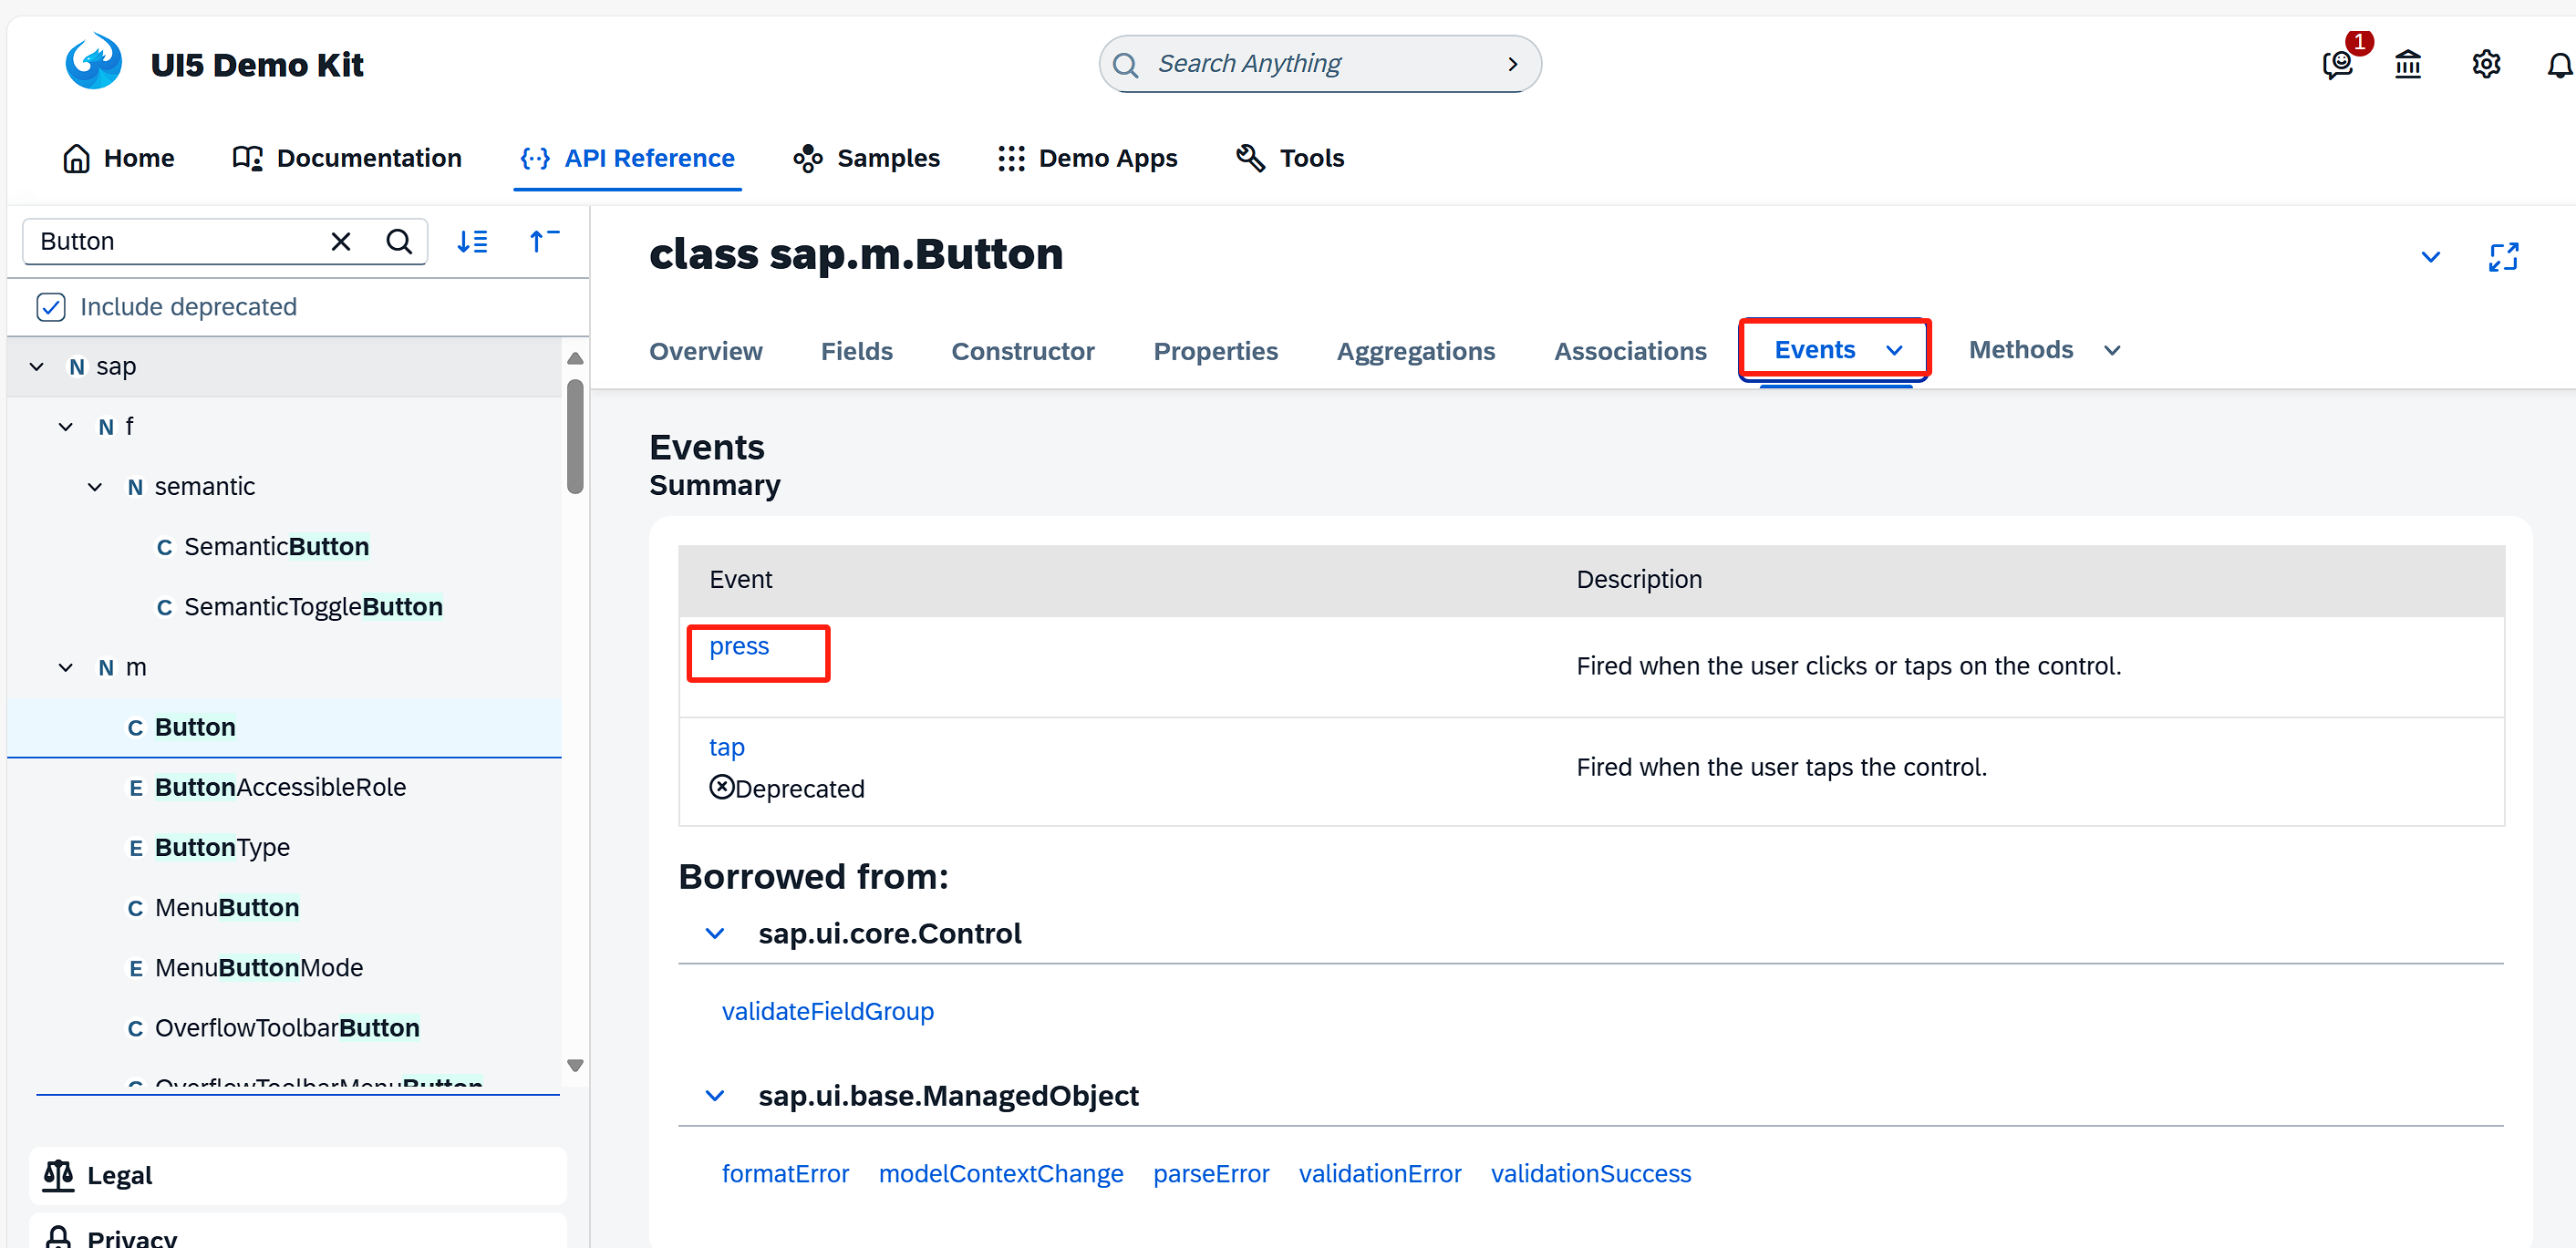Click the deprecated tap event link
The width and height of the screenshot is (2576, 1248).
point(727,747)
